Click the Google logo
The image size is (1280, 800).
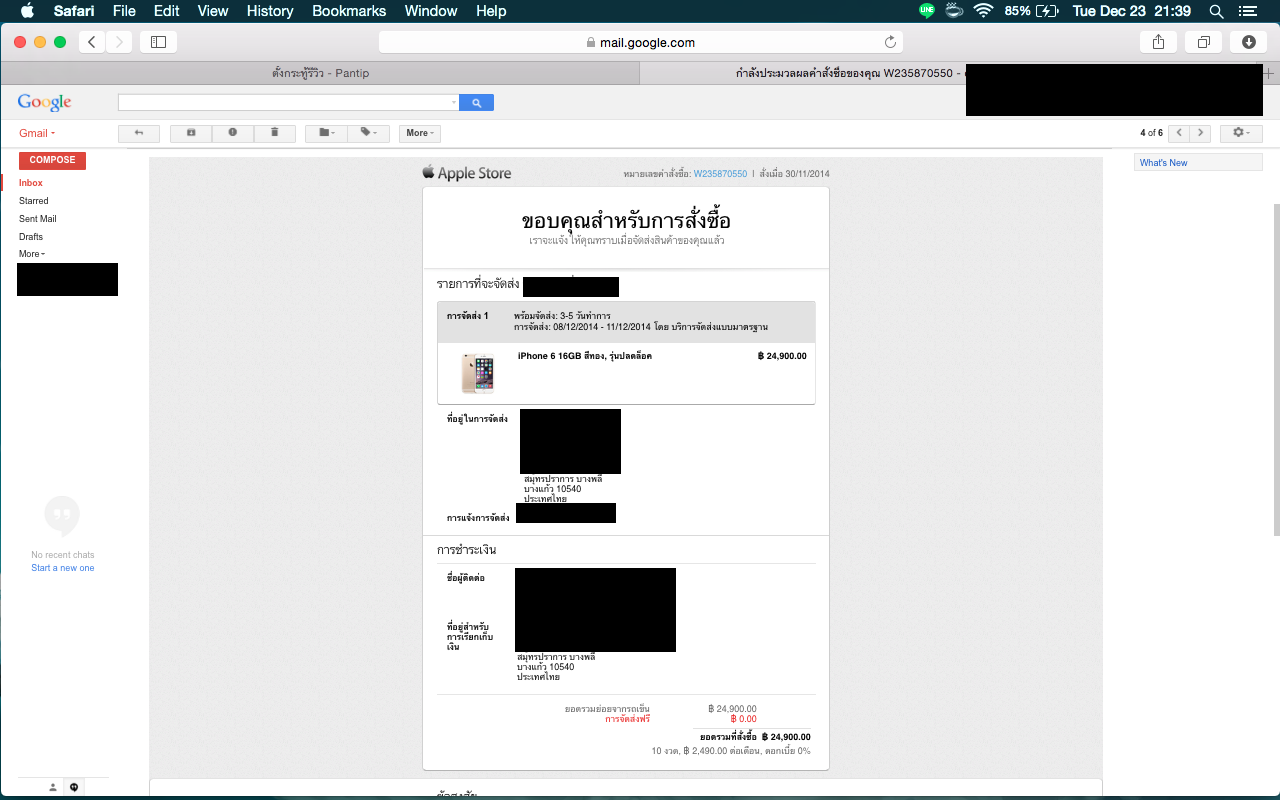(44, 102)
